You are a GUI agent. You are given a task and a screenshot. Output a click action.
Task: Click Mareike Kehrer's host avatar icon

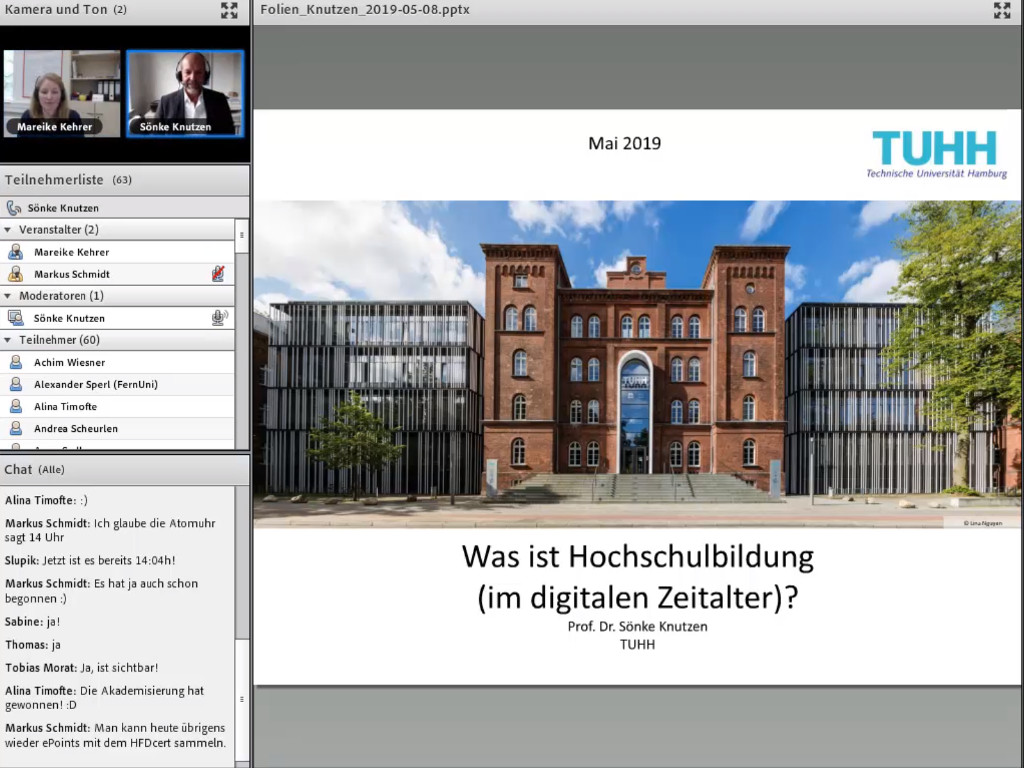pyautogui.click(x=16, y=252)
